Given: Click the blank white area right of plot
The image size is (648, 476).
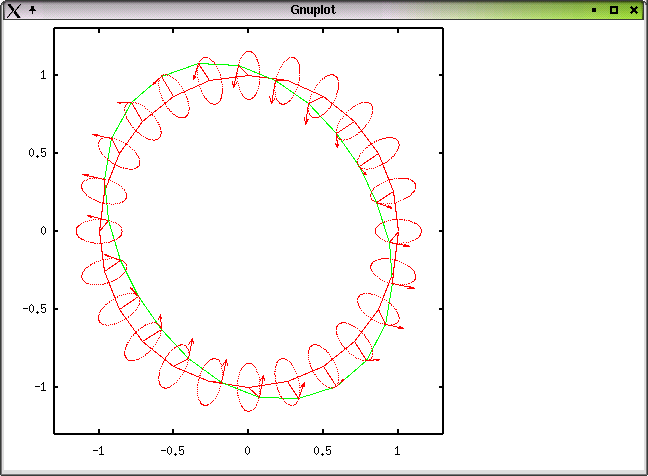Looking at the screenshot, I should (545, 240).
